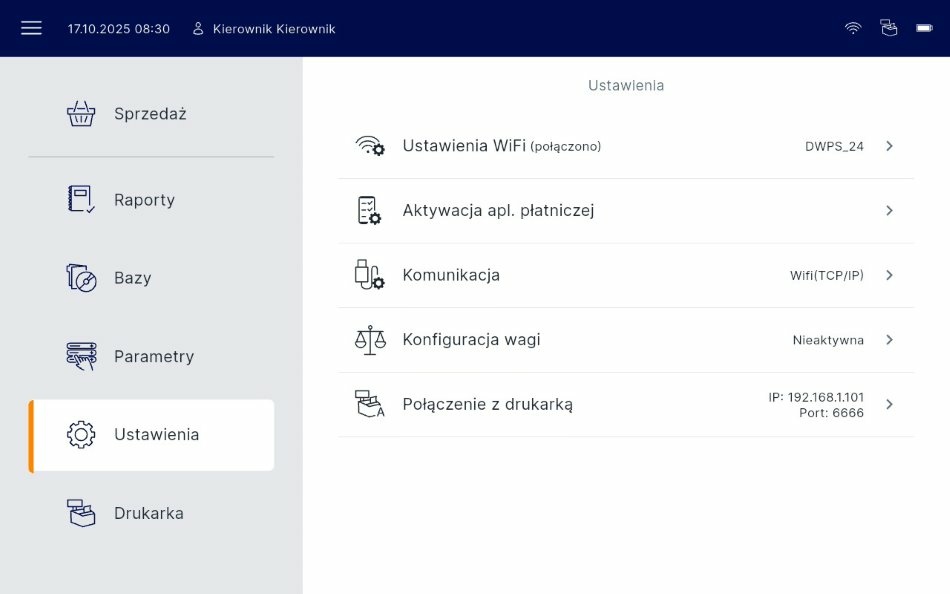Click the Komunikacja USB device icon

370,275
